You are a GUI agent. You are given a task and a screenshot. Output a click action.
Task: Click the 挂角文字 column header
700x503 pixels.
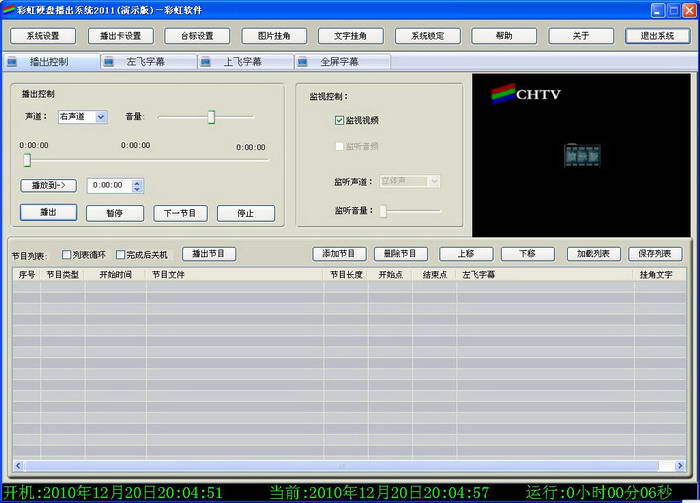click(x=660, y=274)
